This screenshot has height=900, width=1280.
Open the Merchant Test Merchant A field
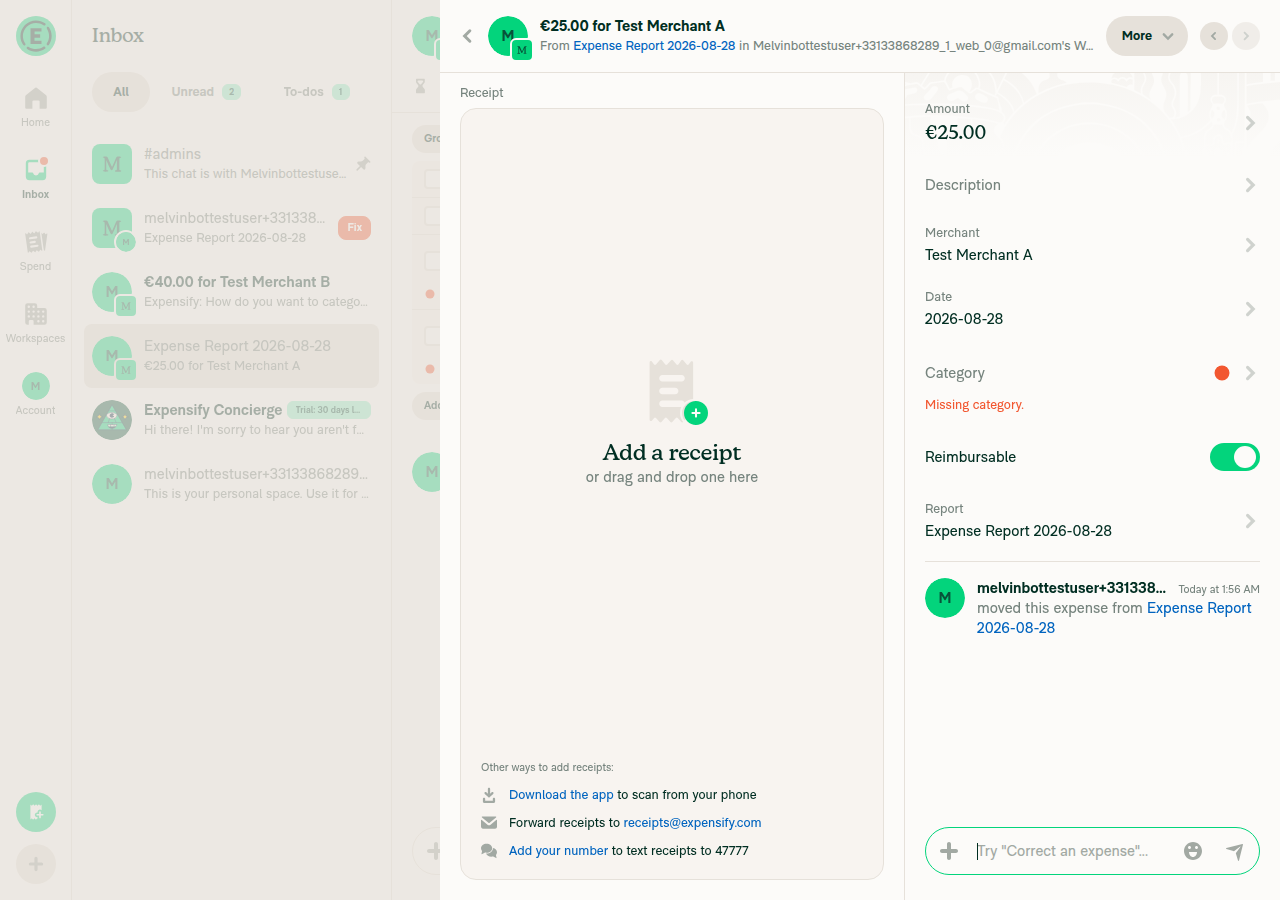(1092, 245)
